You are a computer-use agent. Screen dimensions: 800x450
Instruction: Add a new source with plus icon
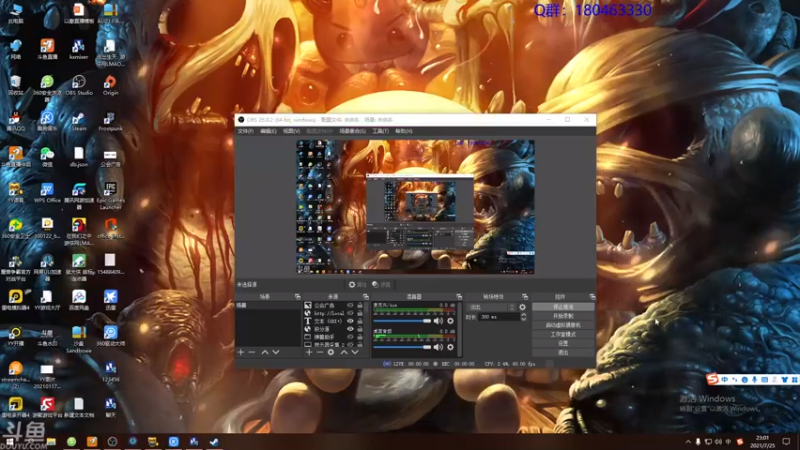pyautogui.click(x=309, y=352)
